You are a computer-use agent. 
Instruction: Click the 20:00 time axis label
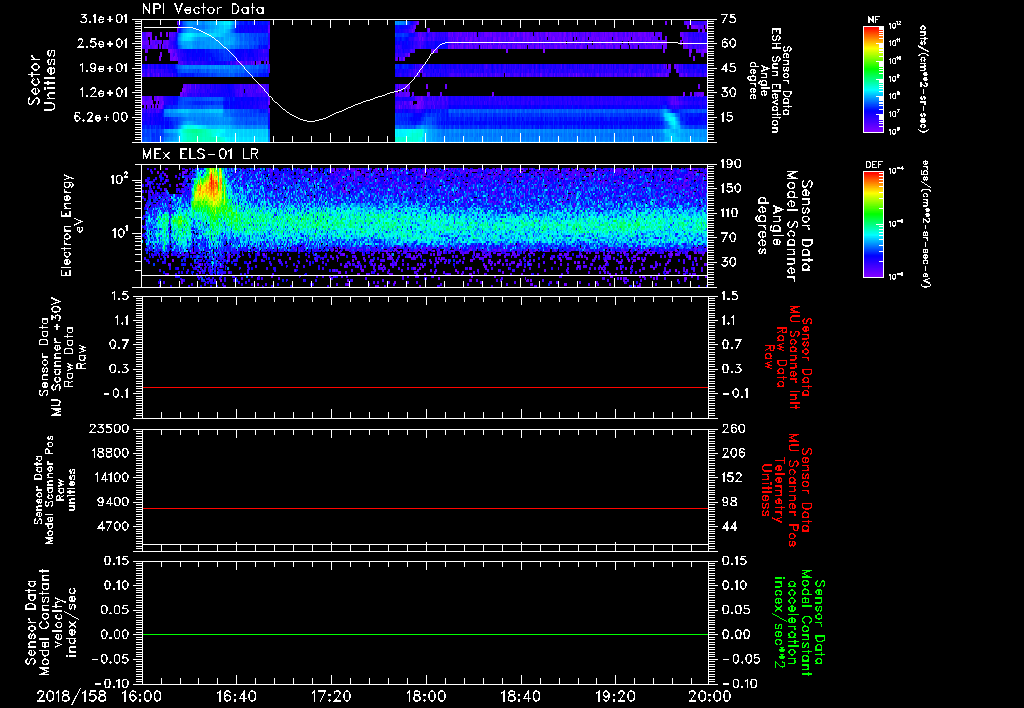[x=710, y=696]
